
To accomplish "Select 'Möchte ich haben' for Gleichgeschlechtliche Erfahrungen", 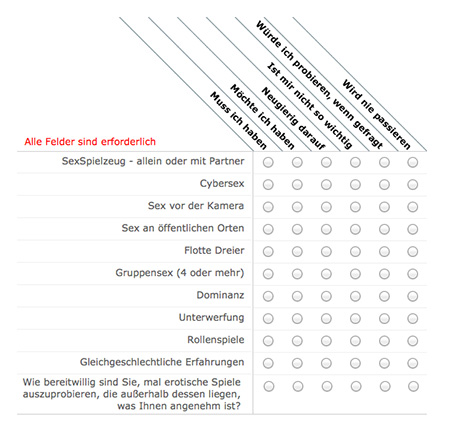I will tap(297, 363).
